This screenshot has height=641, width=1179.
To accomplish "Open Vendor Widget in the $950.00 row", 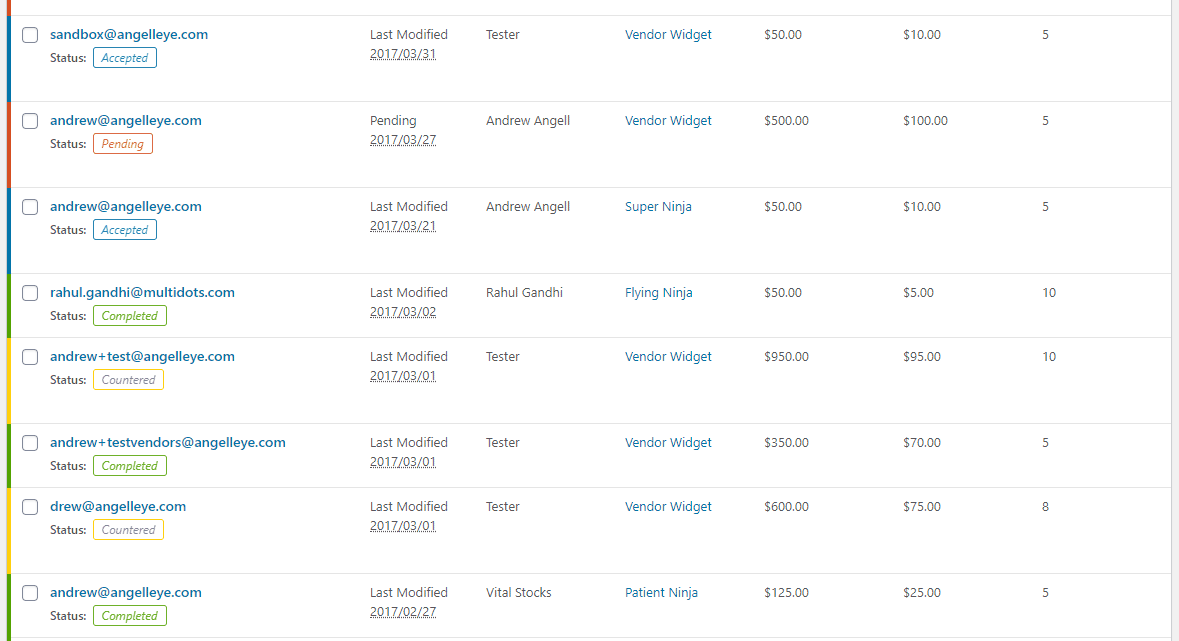I will (668, 357).
